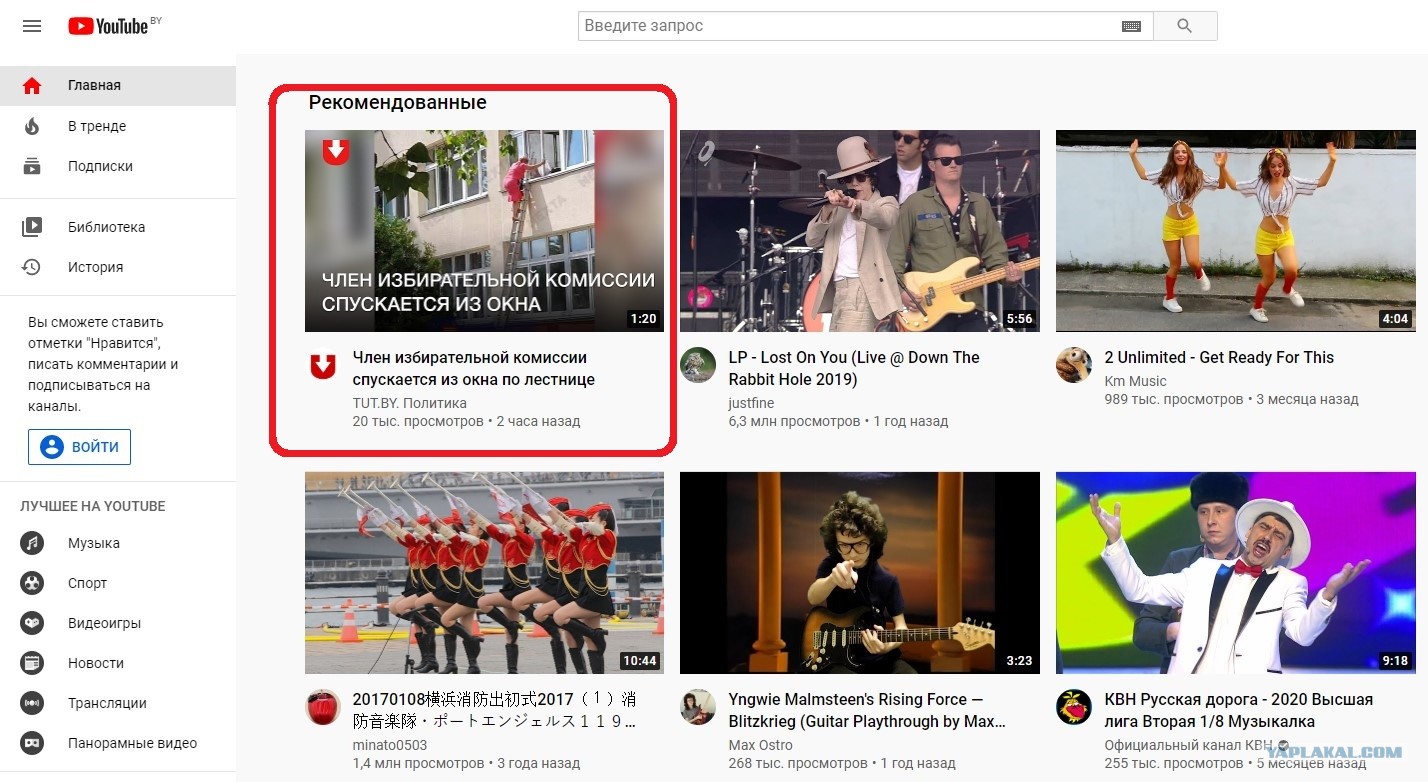Open Библиотека in the sidebar
This screenshot has width=1428, height=782.
tap(118, 227)
